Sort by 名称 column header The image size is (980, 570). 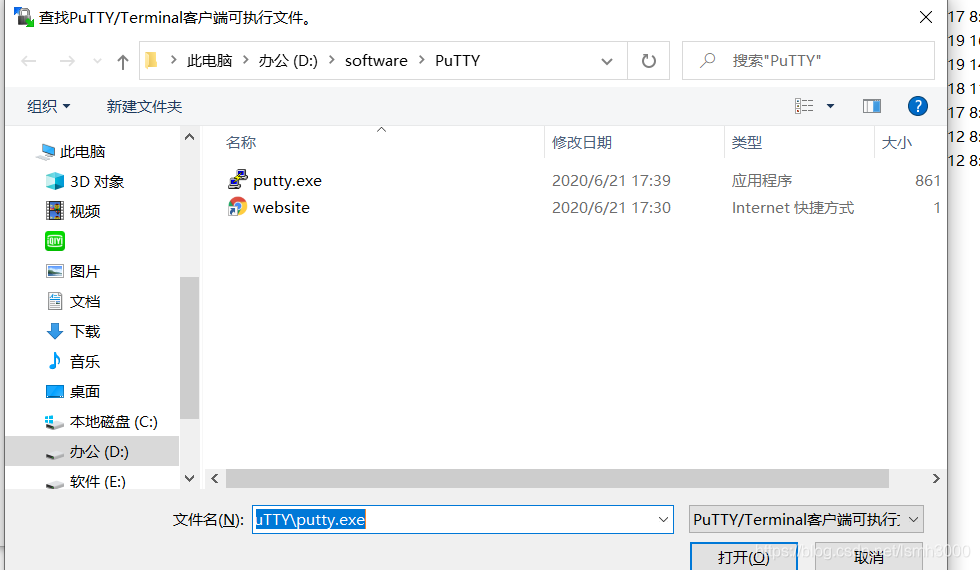[241, 142]
